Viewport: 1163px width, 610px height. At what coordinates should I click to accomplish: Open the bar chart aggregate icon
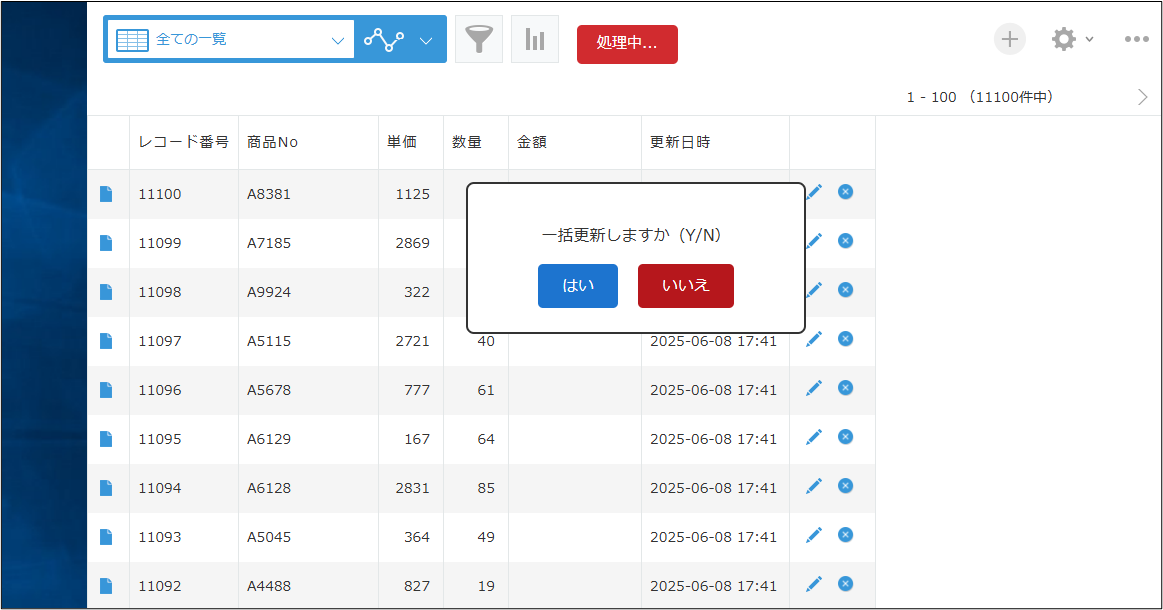535,40
